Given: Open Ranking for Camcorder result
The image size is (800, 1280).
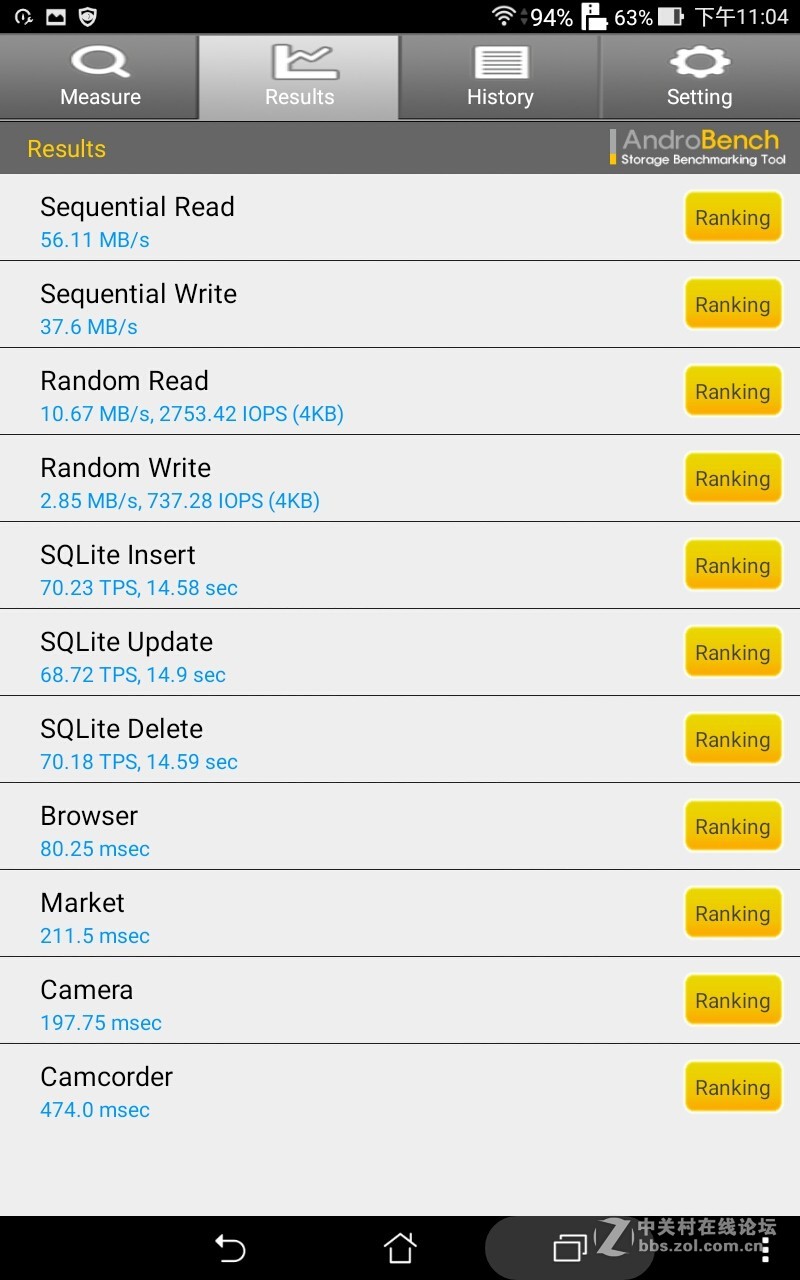Looking at the screenshot, I should tap(733, 1088).
